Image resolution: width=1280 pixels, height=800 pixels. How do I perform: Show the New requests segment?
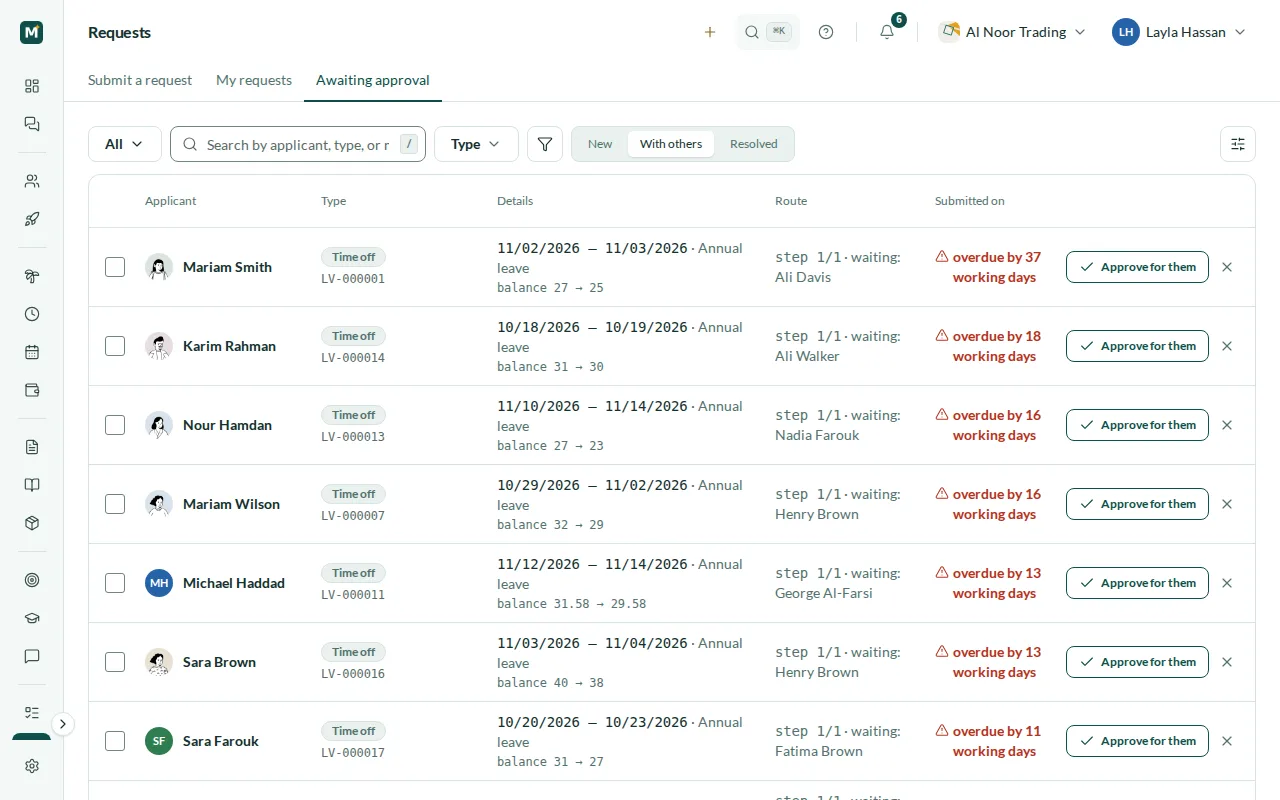600,144
